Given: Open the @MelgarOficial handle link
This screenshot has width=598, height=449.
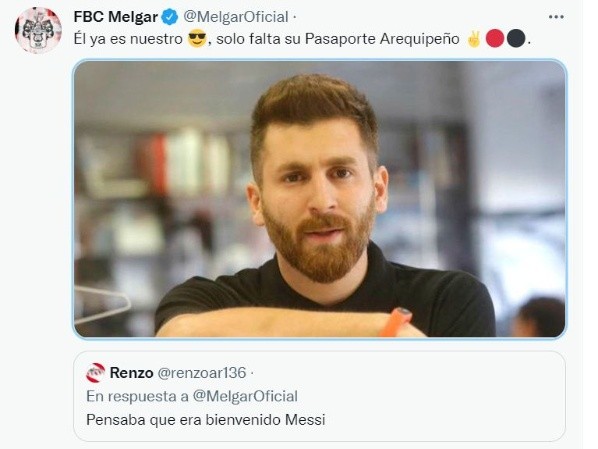Looking at the screenshot, I should click(x=236, y=17).
